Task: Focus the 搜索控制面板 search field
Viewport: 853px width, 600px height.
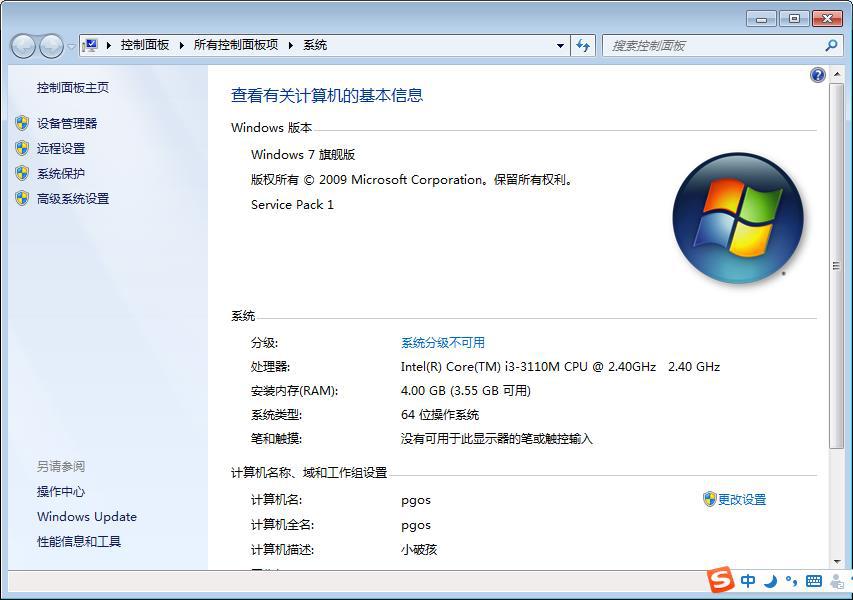Action: click(x=713, y=46)
